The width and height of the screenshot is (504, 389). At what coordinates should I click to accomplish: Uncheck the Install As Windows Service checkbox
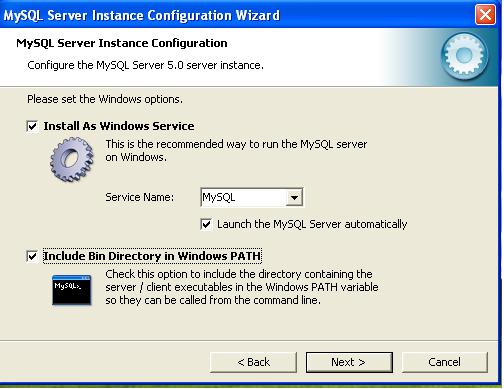(x=32, y=126)
